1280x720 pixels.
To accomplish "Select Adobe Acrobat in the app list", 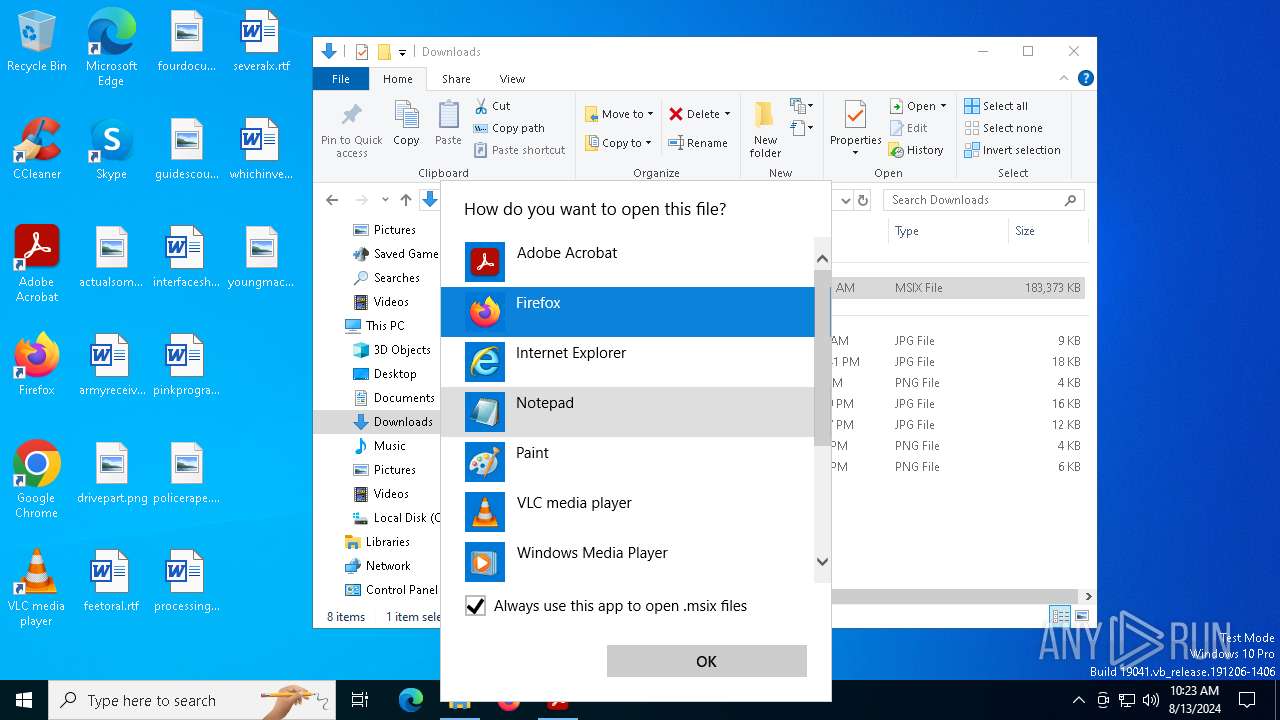I will tap(628, 262).
